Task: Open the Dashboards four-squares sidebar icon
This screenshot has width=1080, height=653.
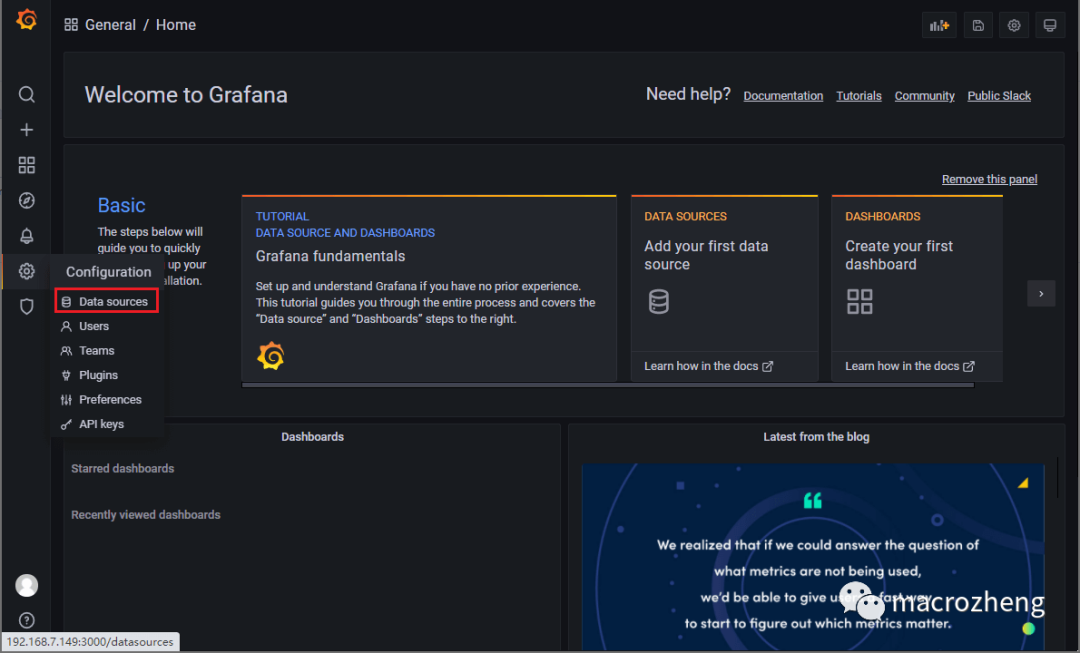Action: click(26, 165)
